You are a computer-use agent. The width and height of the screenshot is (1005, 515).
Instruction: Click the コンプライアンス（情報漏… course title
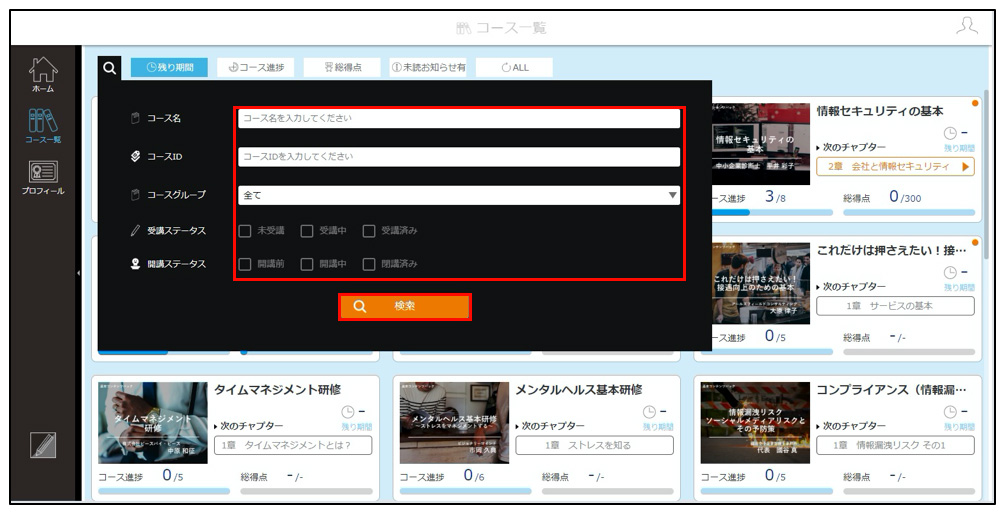point(892,389)
